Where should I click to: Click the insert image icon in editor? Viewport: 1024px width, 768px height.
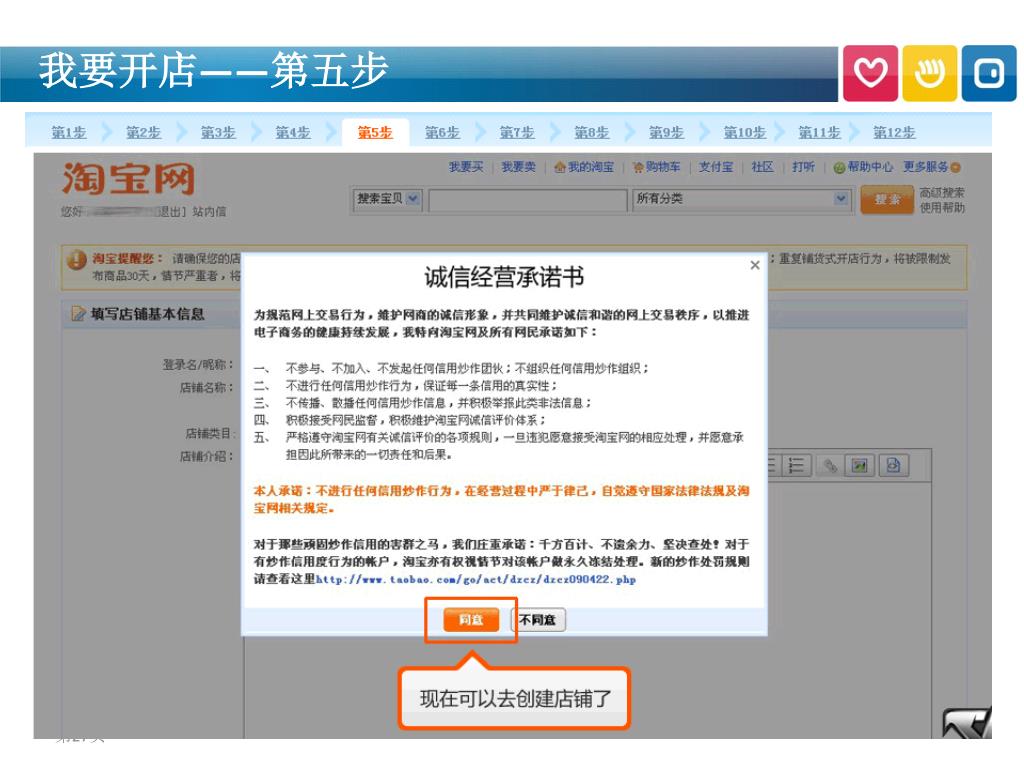pyautogui.click(x=859, y=466)
